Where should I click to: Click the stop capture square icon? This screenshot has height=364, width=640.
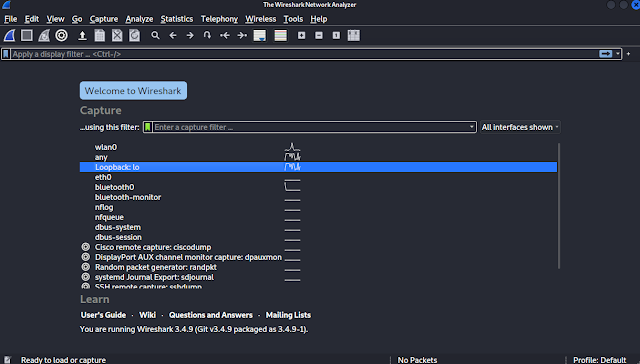[27, 36]
